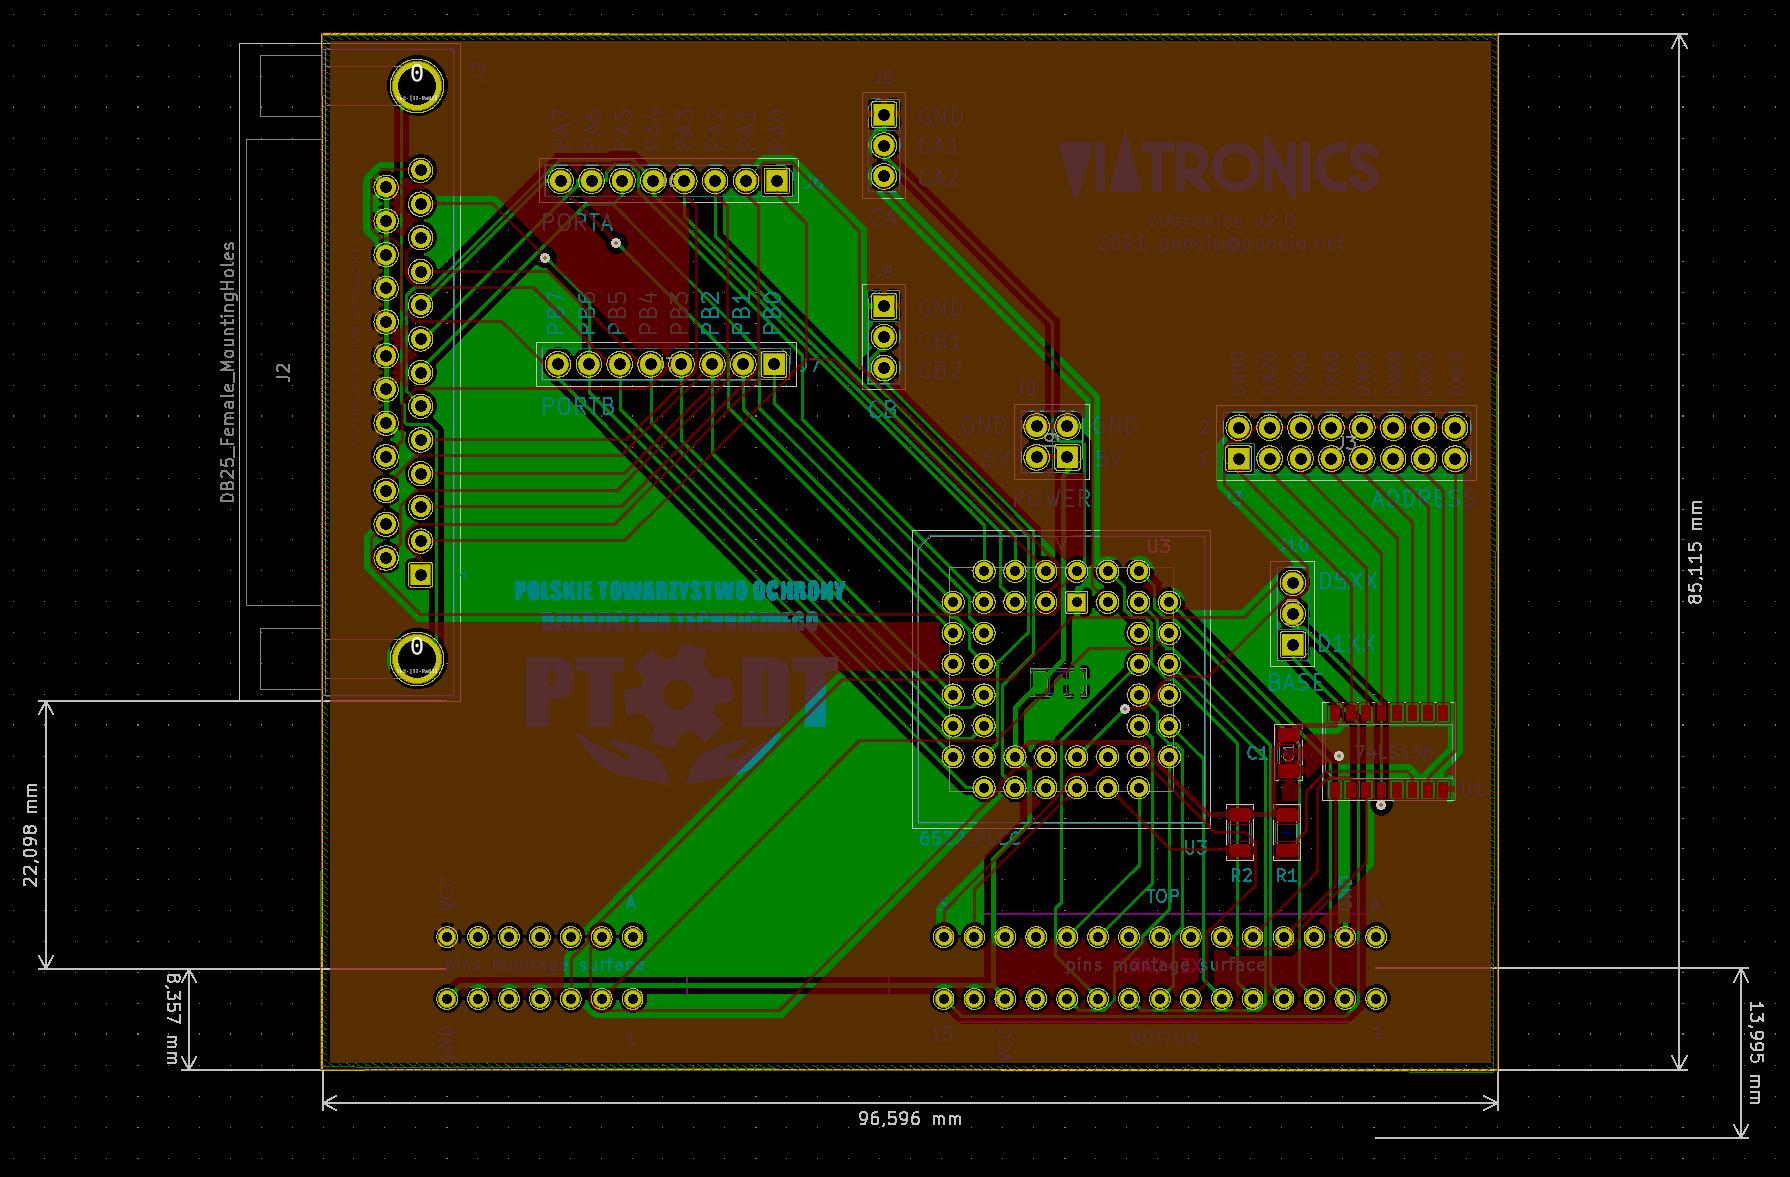Viewport: 1790px width, 1177px height.
Task: Click the R2 resistor footprint
Action: pyautogui.click(x=1240, y=832)
